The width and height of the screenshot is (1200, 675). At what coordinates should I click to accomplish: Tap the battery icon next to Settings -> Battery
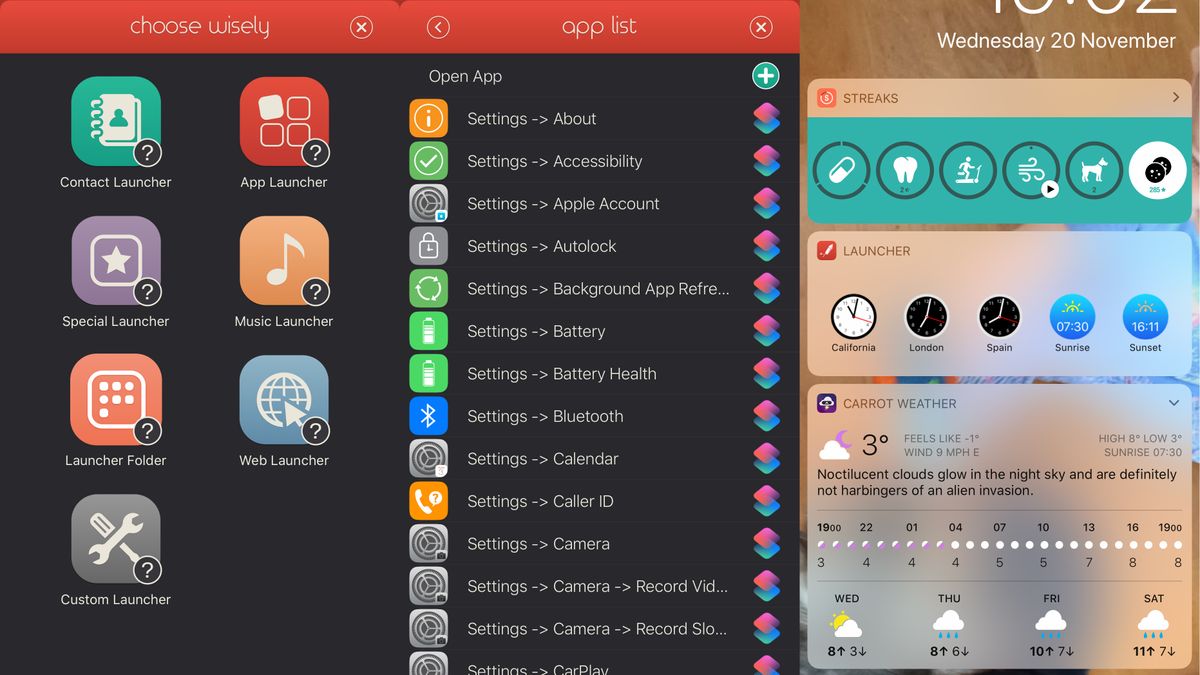click(429, 331)
